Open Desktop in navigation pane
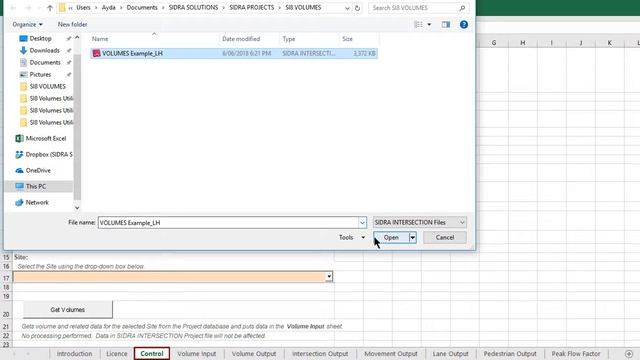 (40, 38)
